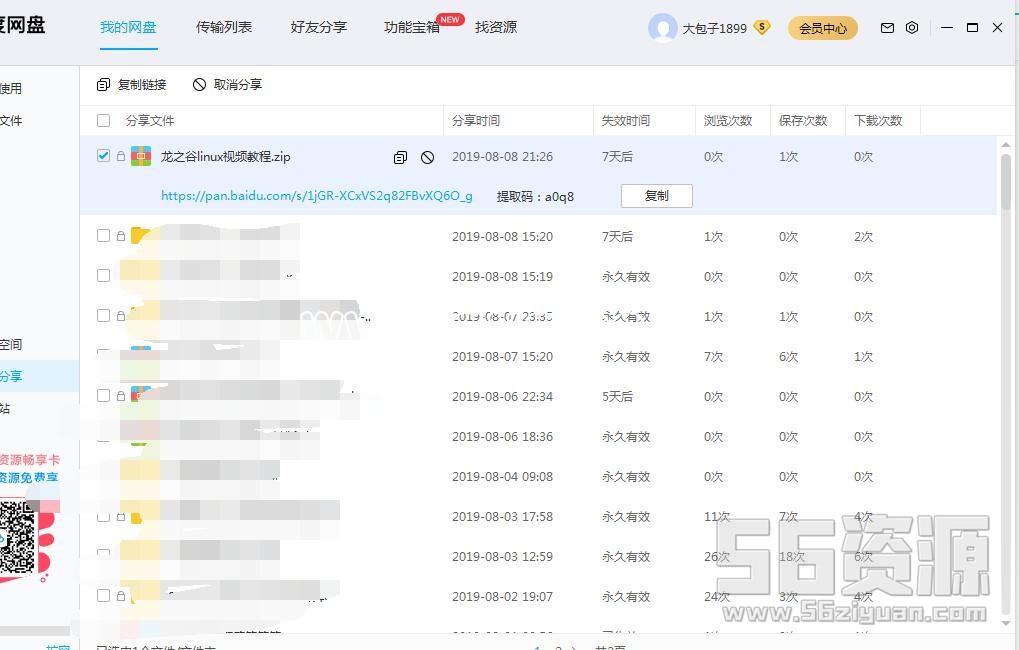Switch to the 传输列表 tab
The image size is (1019, 650).
(x=224, y=27)
